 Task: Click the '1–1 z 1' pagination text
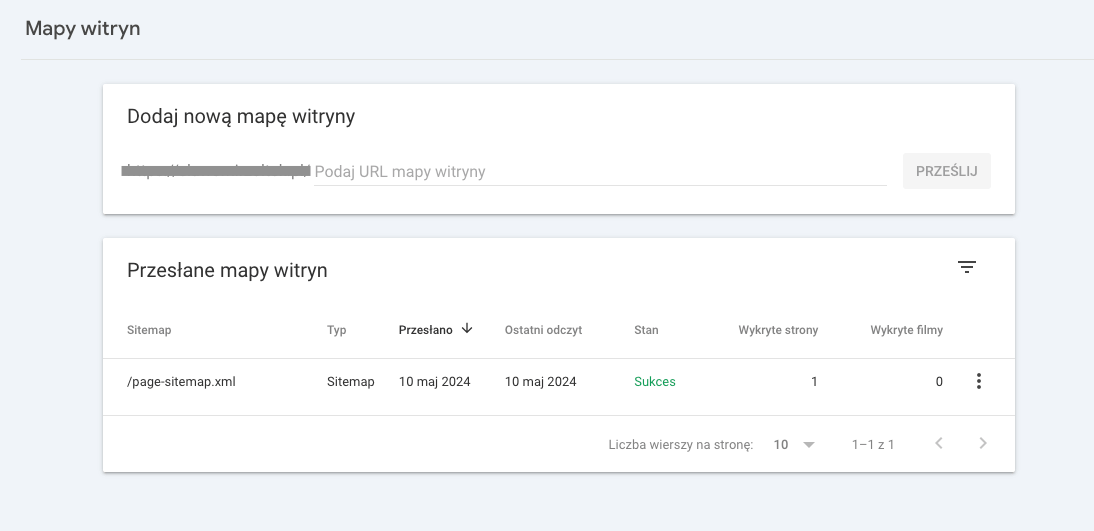872,444
